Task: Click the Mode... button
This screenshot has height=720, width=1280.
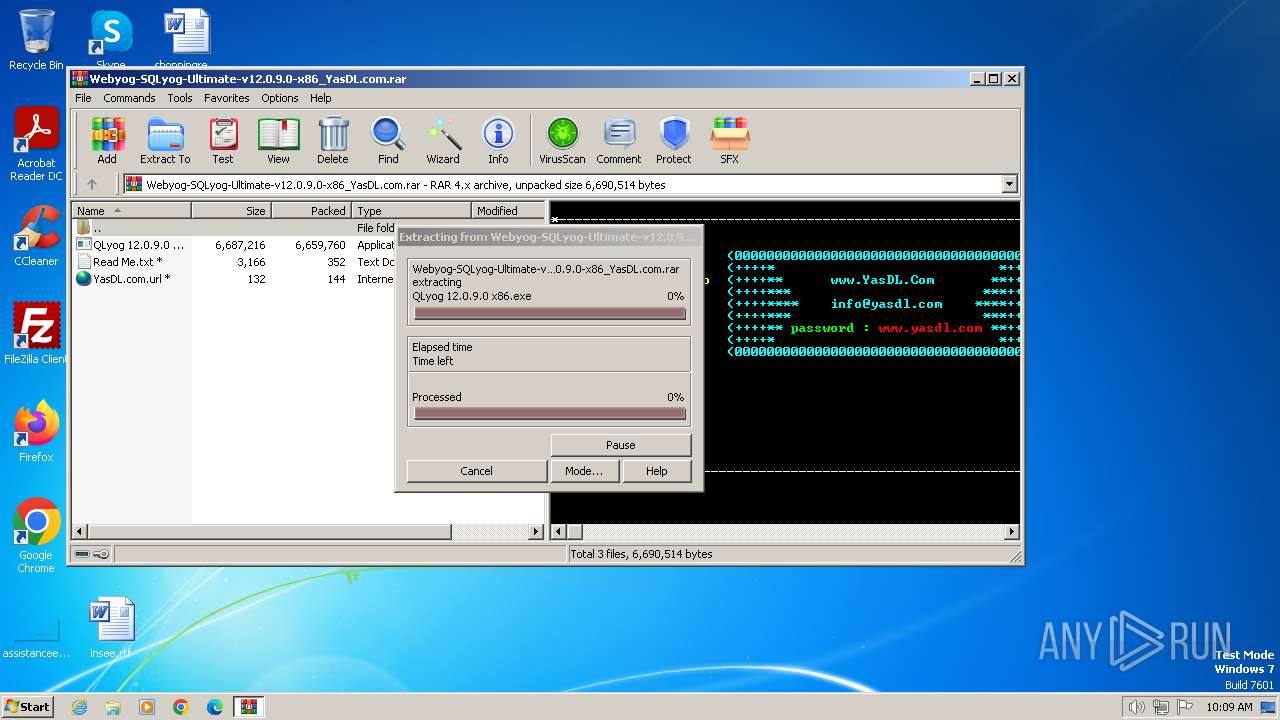Action: pos(584,471)
